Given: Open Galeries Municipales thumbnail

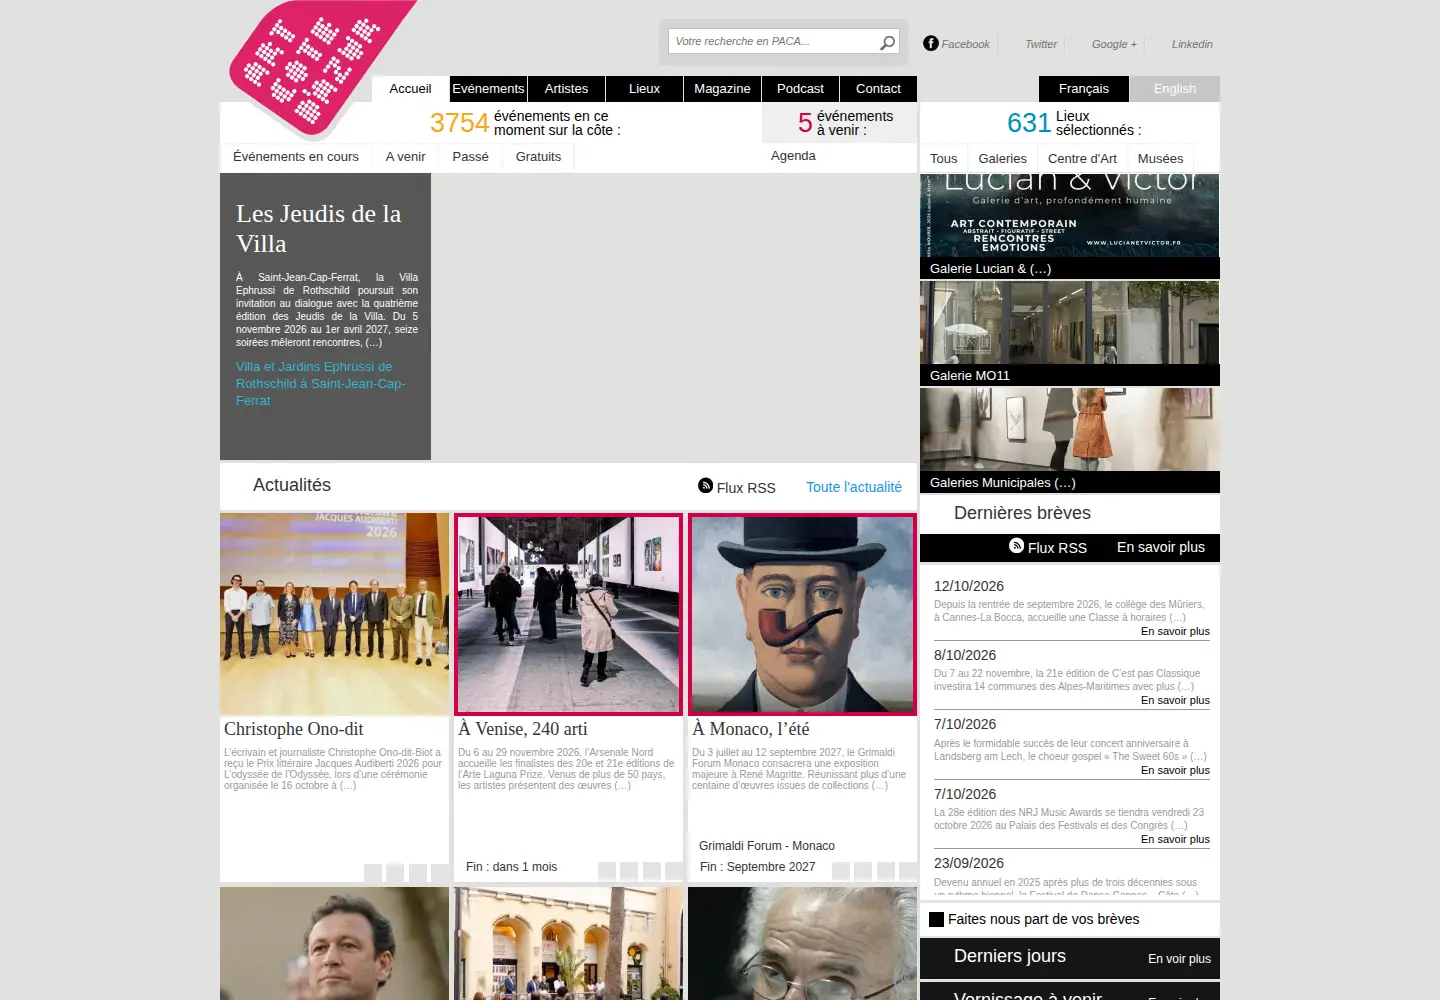Looking at the screenshot, I should pyautogui.click(x=1070, y=430).
